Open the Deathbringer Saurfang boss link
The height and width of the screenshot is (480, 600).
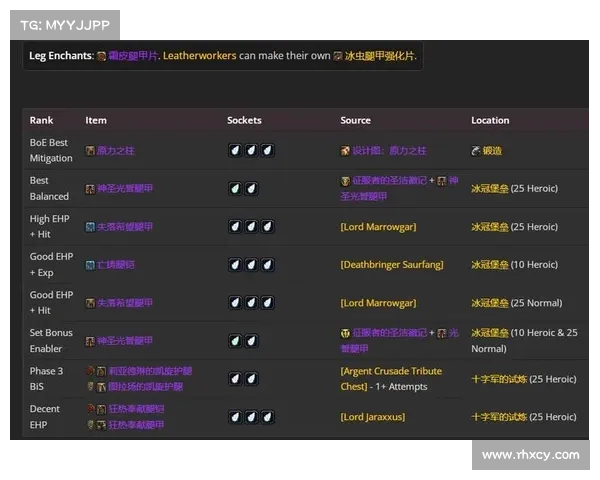(392, 264)
